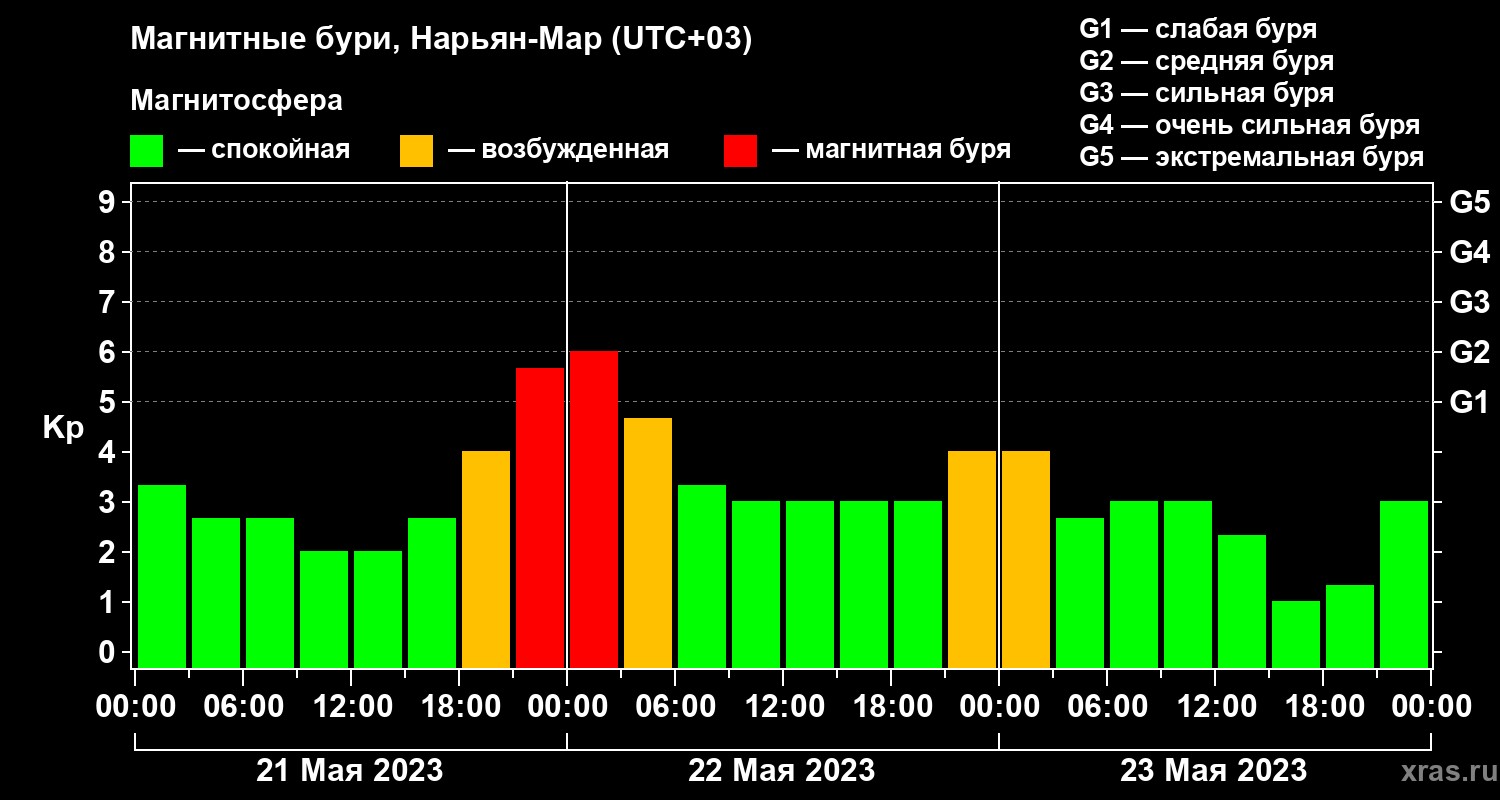Click the 'G2' label on the right axis
Screen dimensions: 1500x800
1470,352
